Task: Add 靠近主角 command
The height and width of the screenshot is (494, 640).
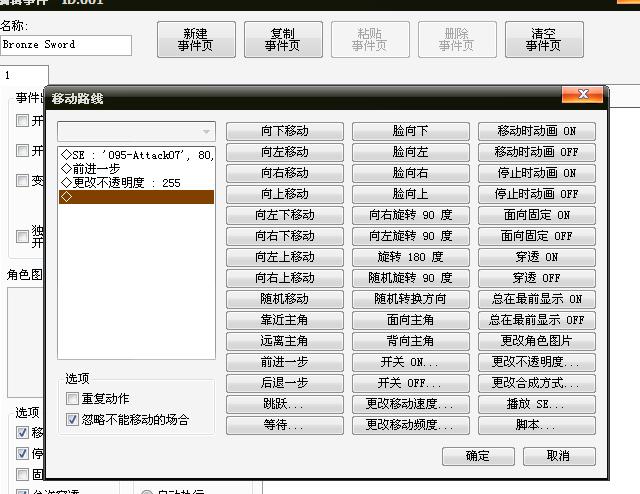Action: (284, 320)
